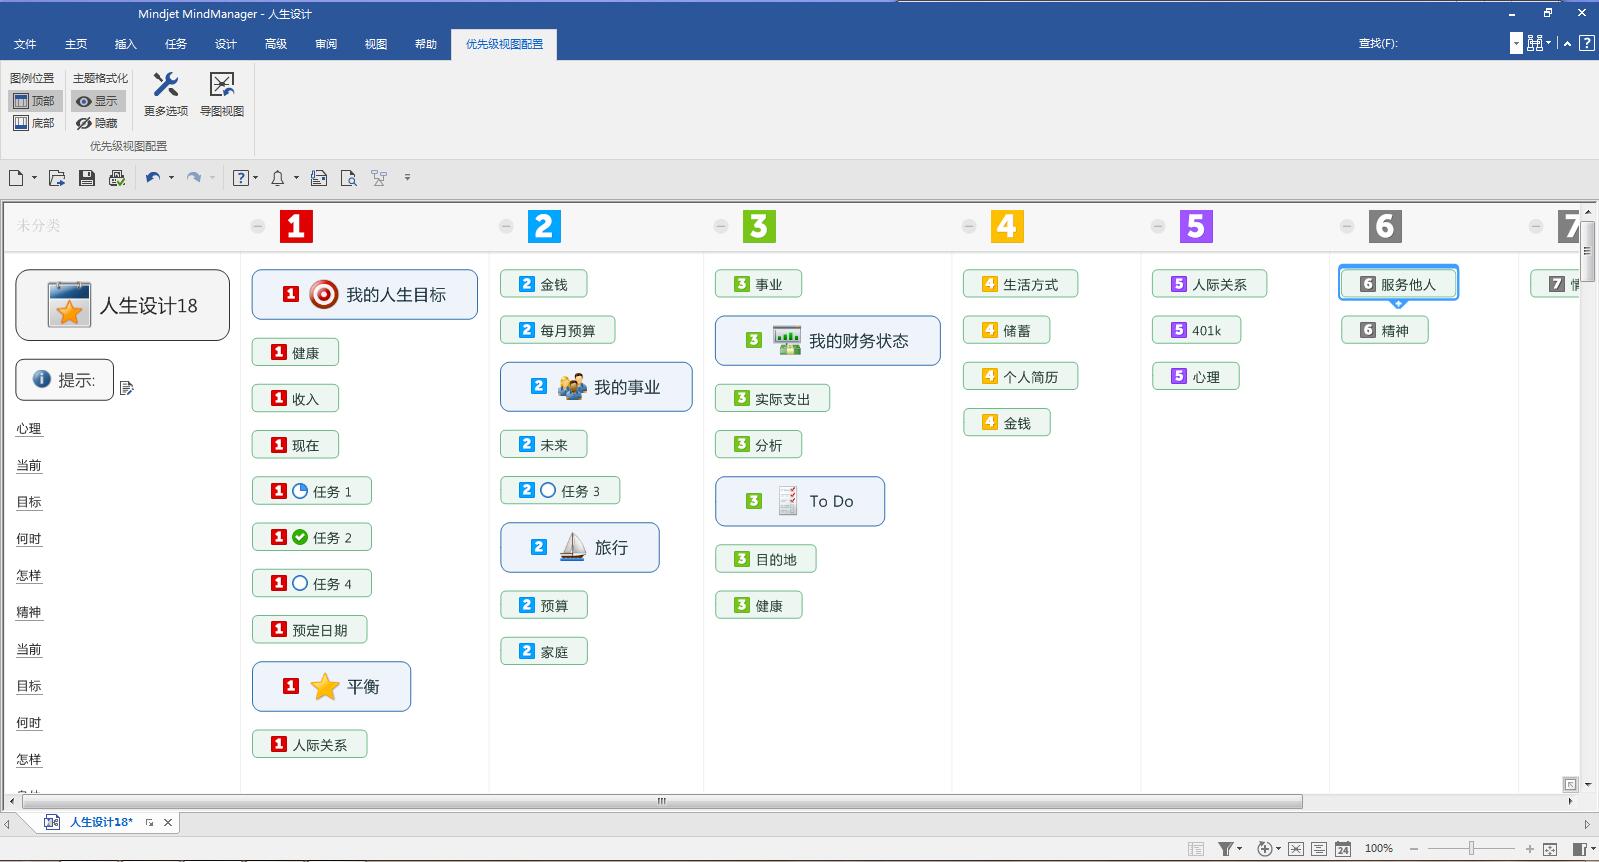
Task: Click the print preview magnifier icon
Action: [348, 178]
